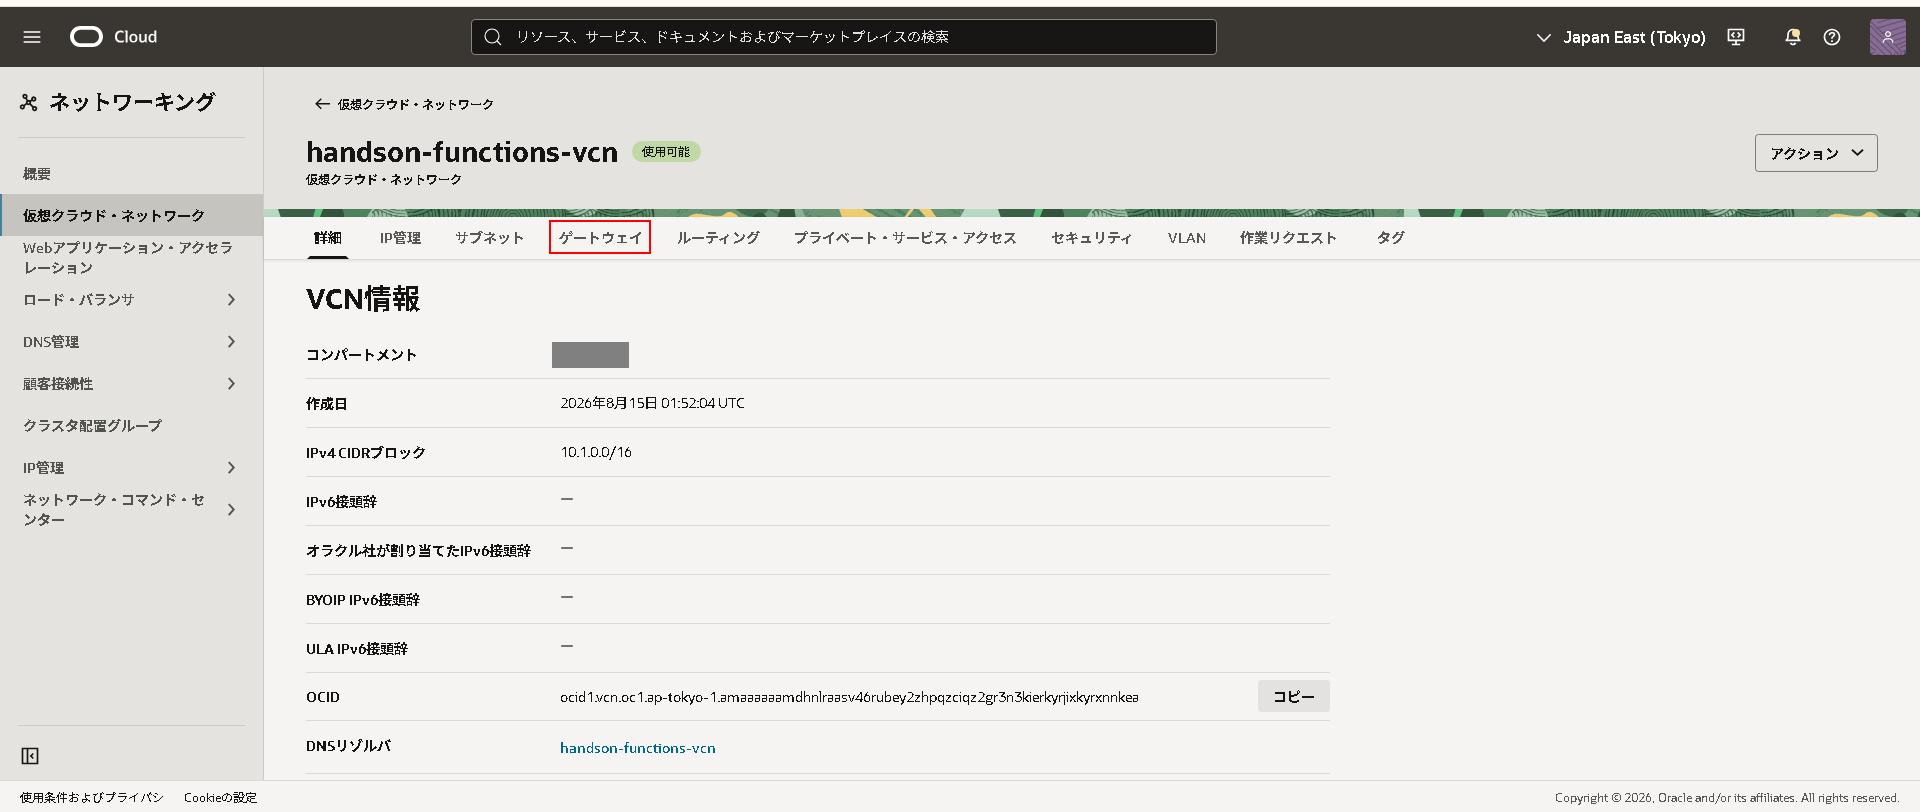This screenshot has width=1920, height=812.
Task: Switch to the サブネット tab
Action: (489, 238)
